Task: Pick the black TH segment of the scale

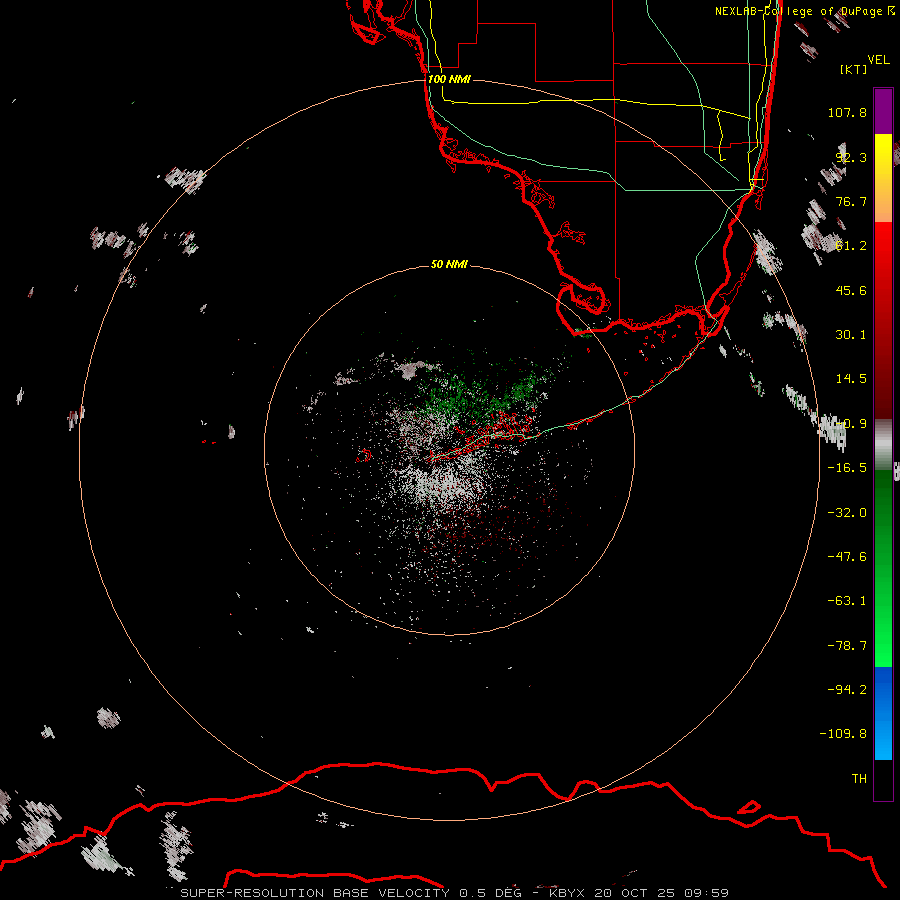Action: coord(883,779)
